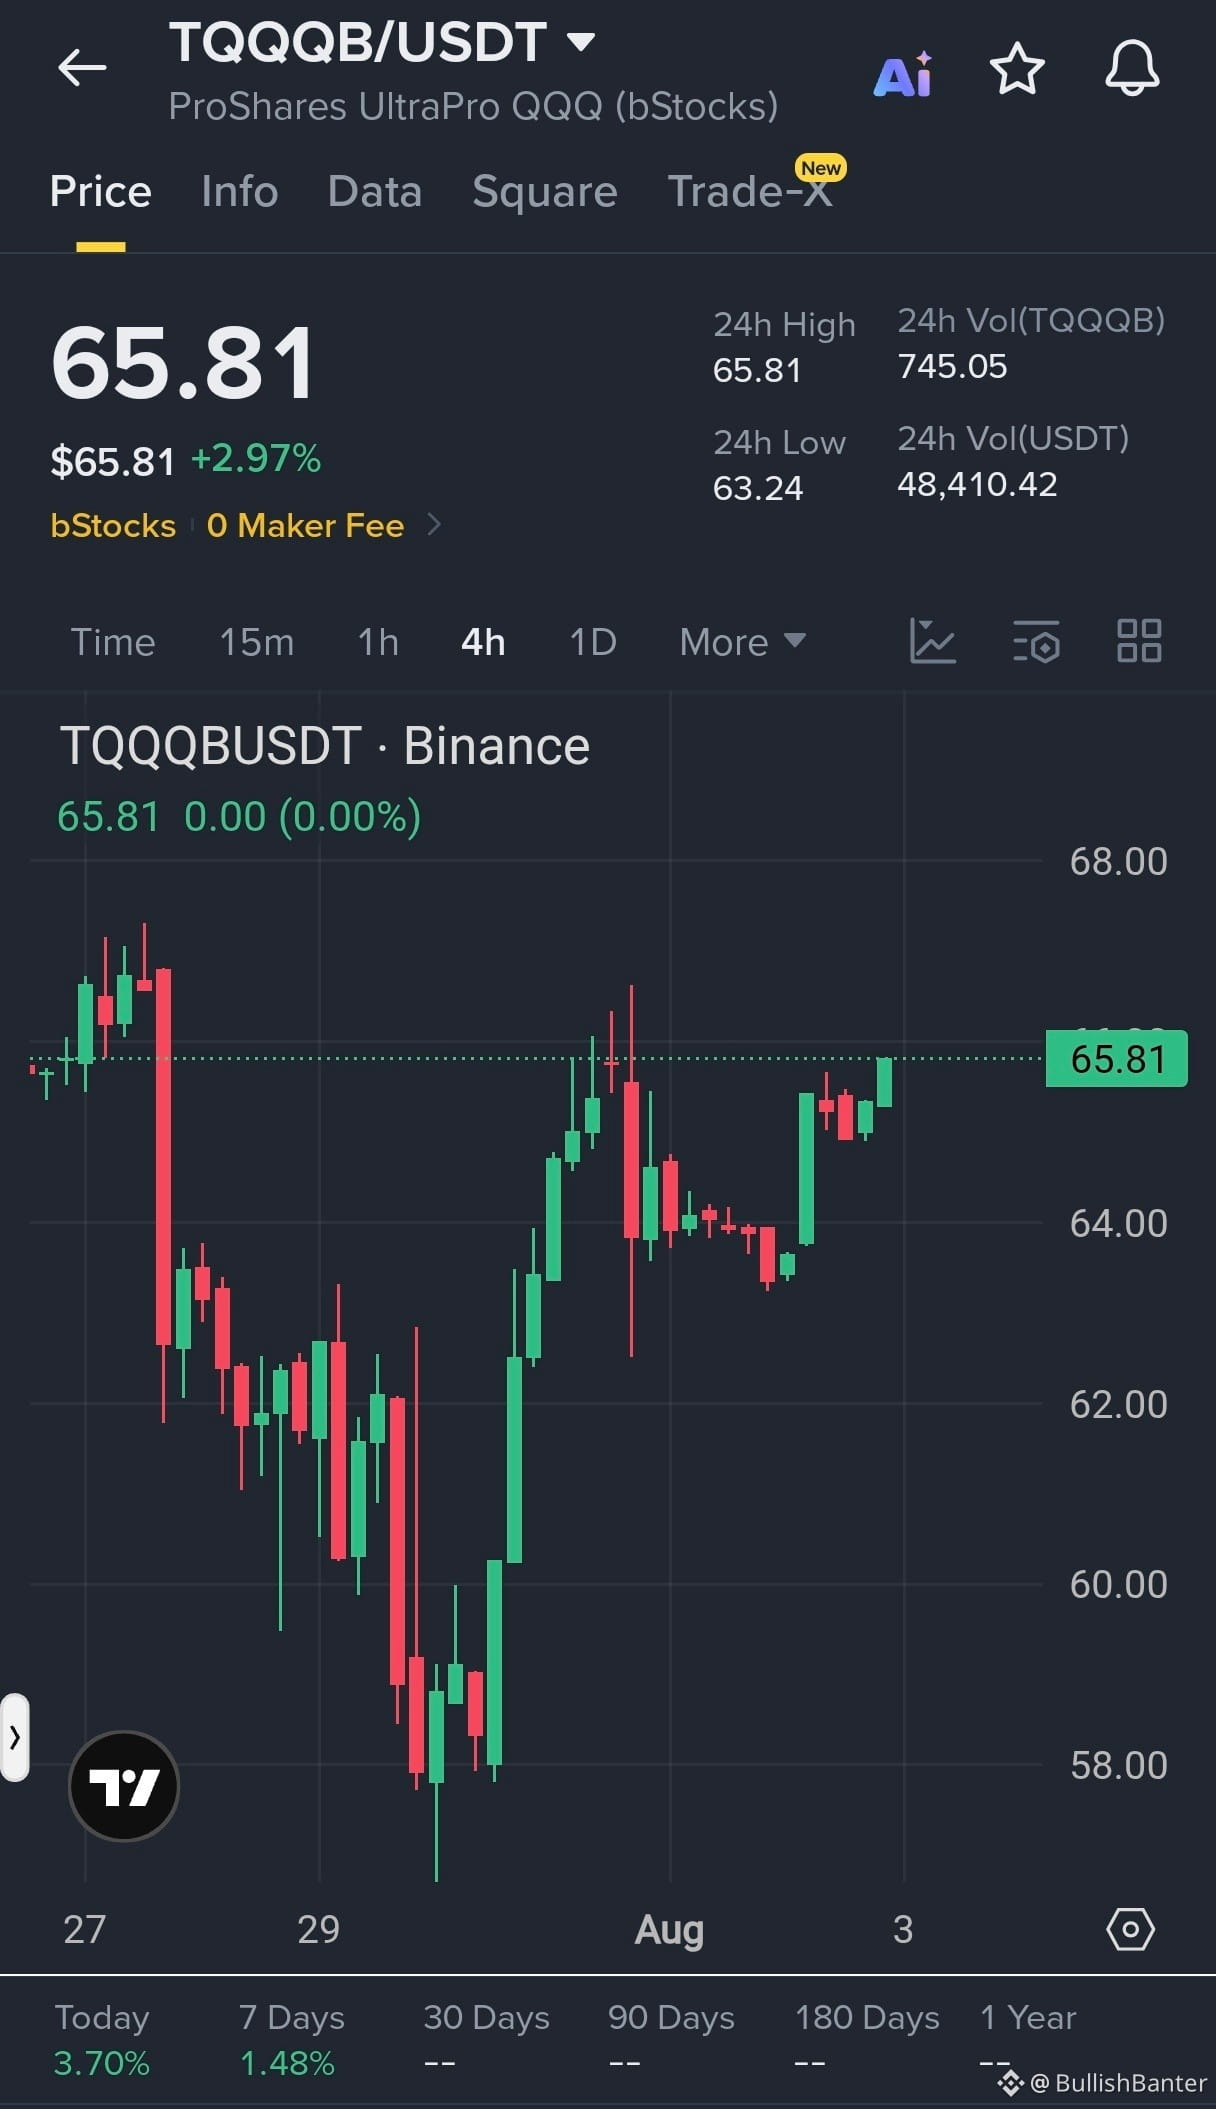The width and height of the screenshot is (1216, 2109).
Task: Select the Time chart interval
Action: (113, 642)
